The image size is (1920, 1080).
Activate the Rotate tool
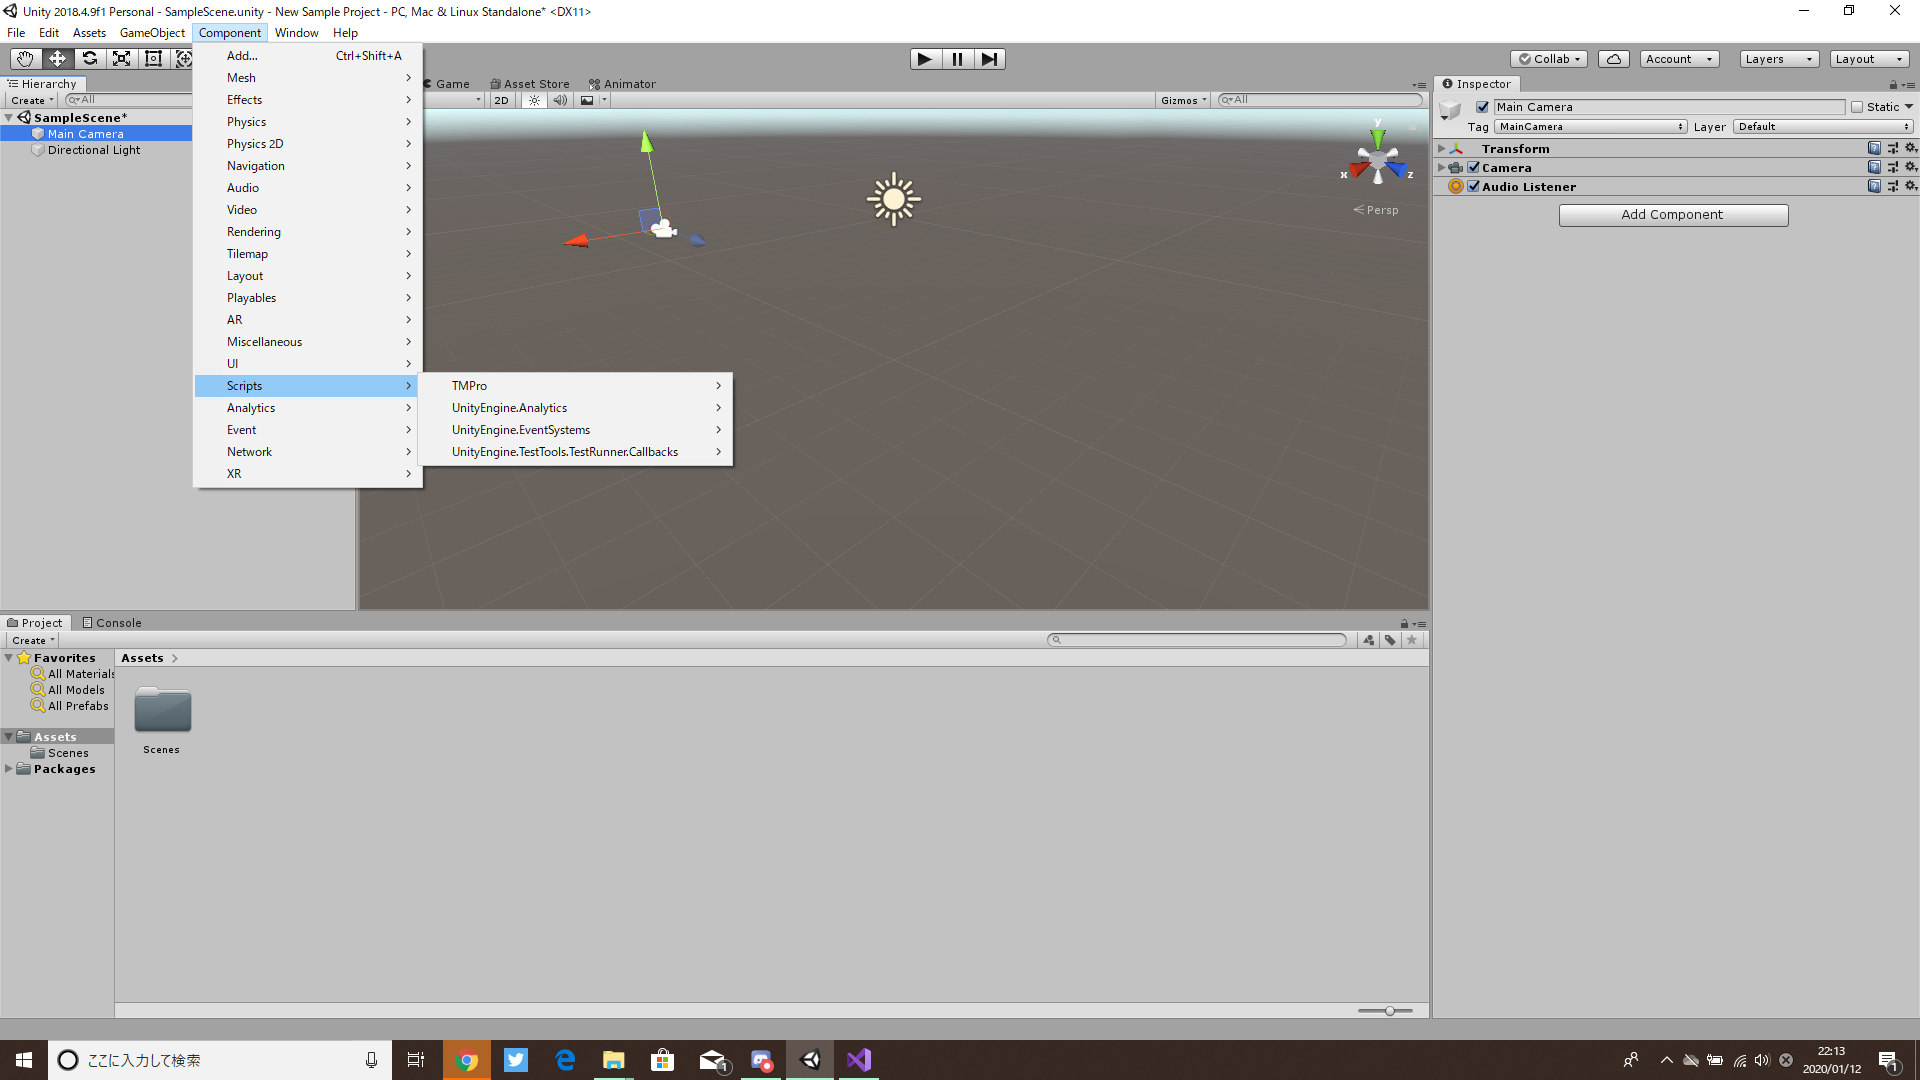(89, 59)
